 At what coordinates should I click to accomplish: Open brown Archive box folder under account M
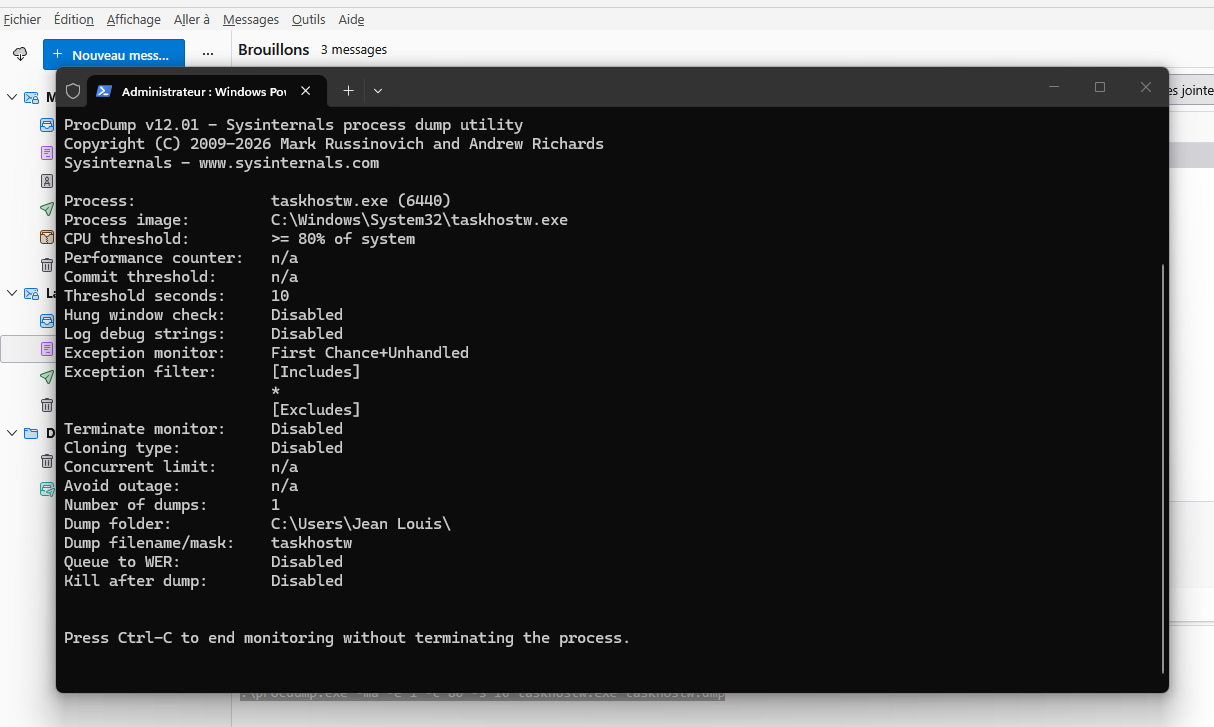(x=47, y=237)
